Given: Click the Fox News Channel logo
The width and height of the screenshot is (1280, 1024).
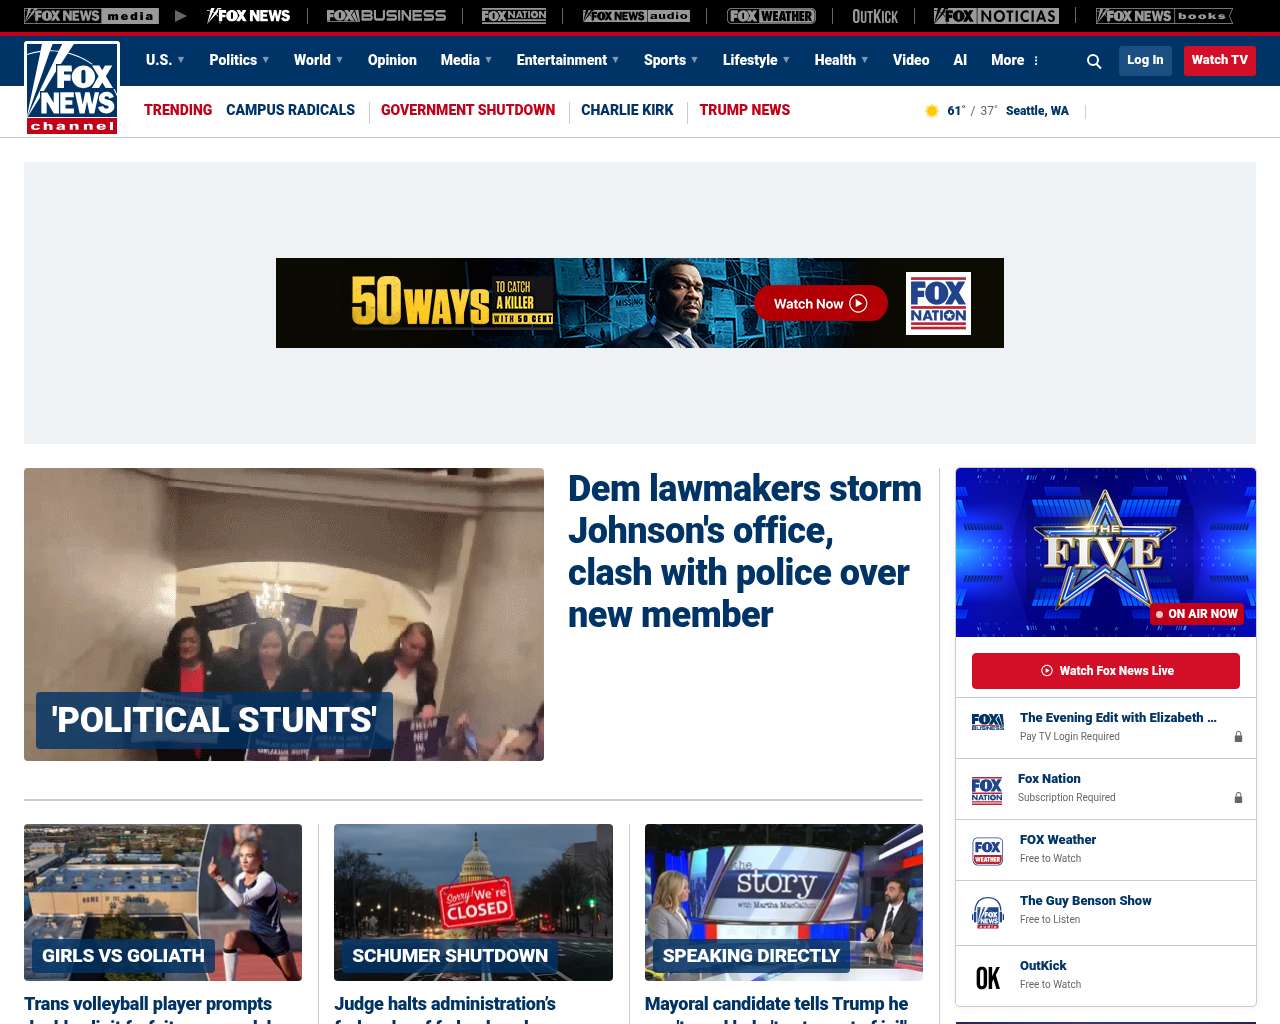Looking at the screenshot, I should (72, 88).
